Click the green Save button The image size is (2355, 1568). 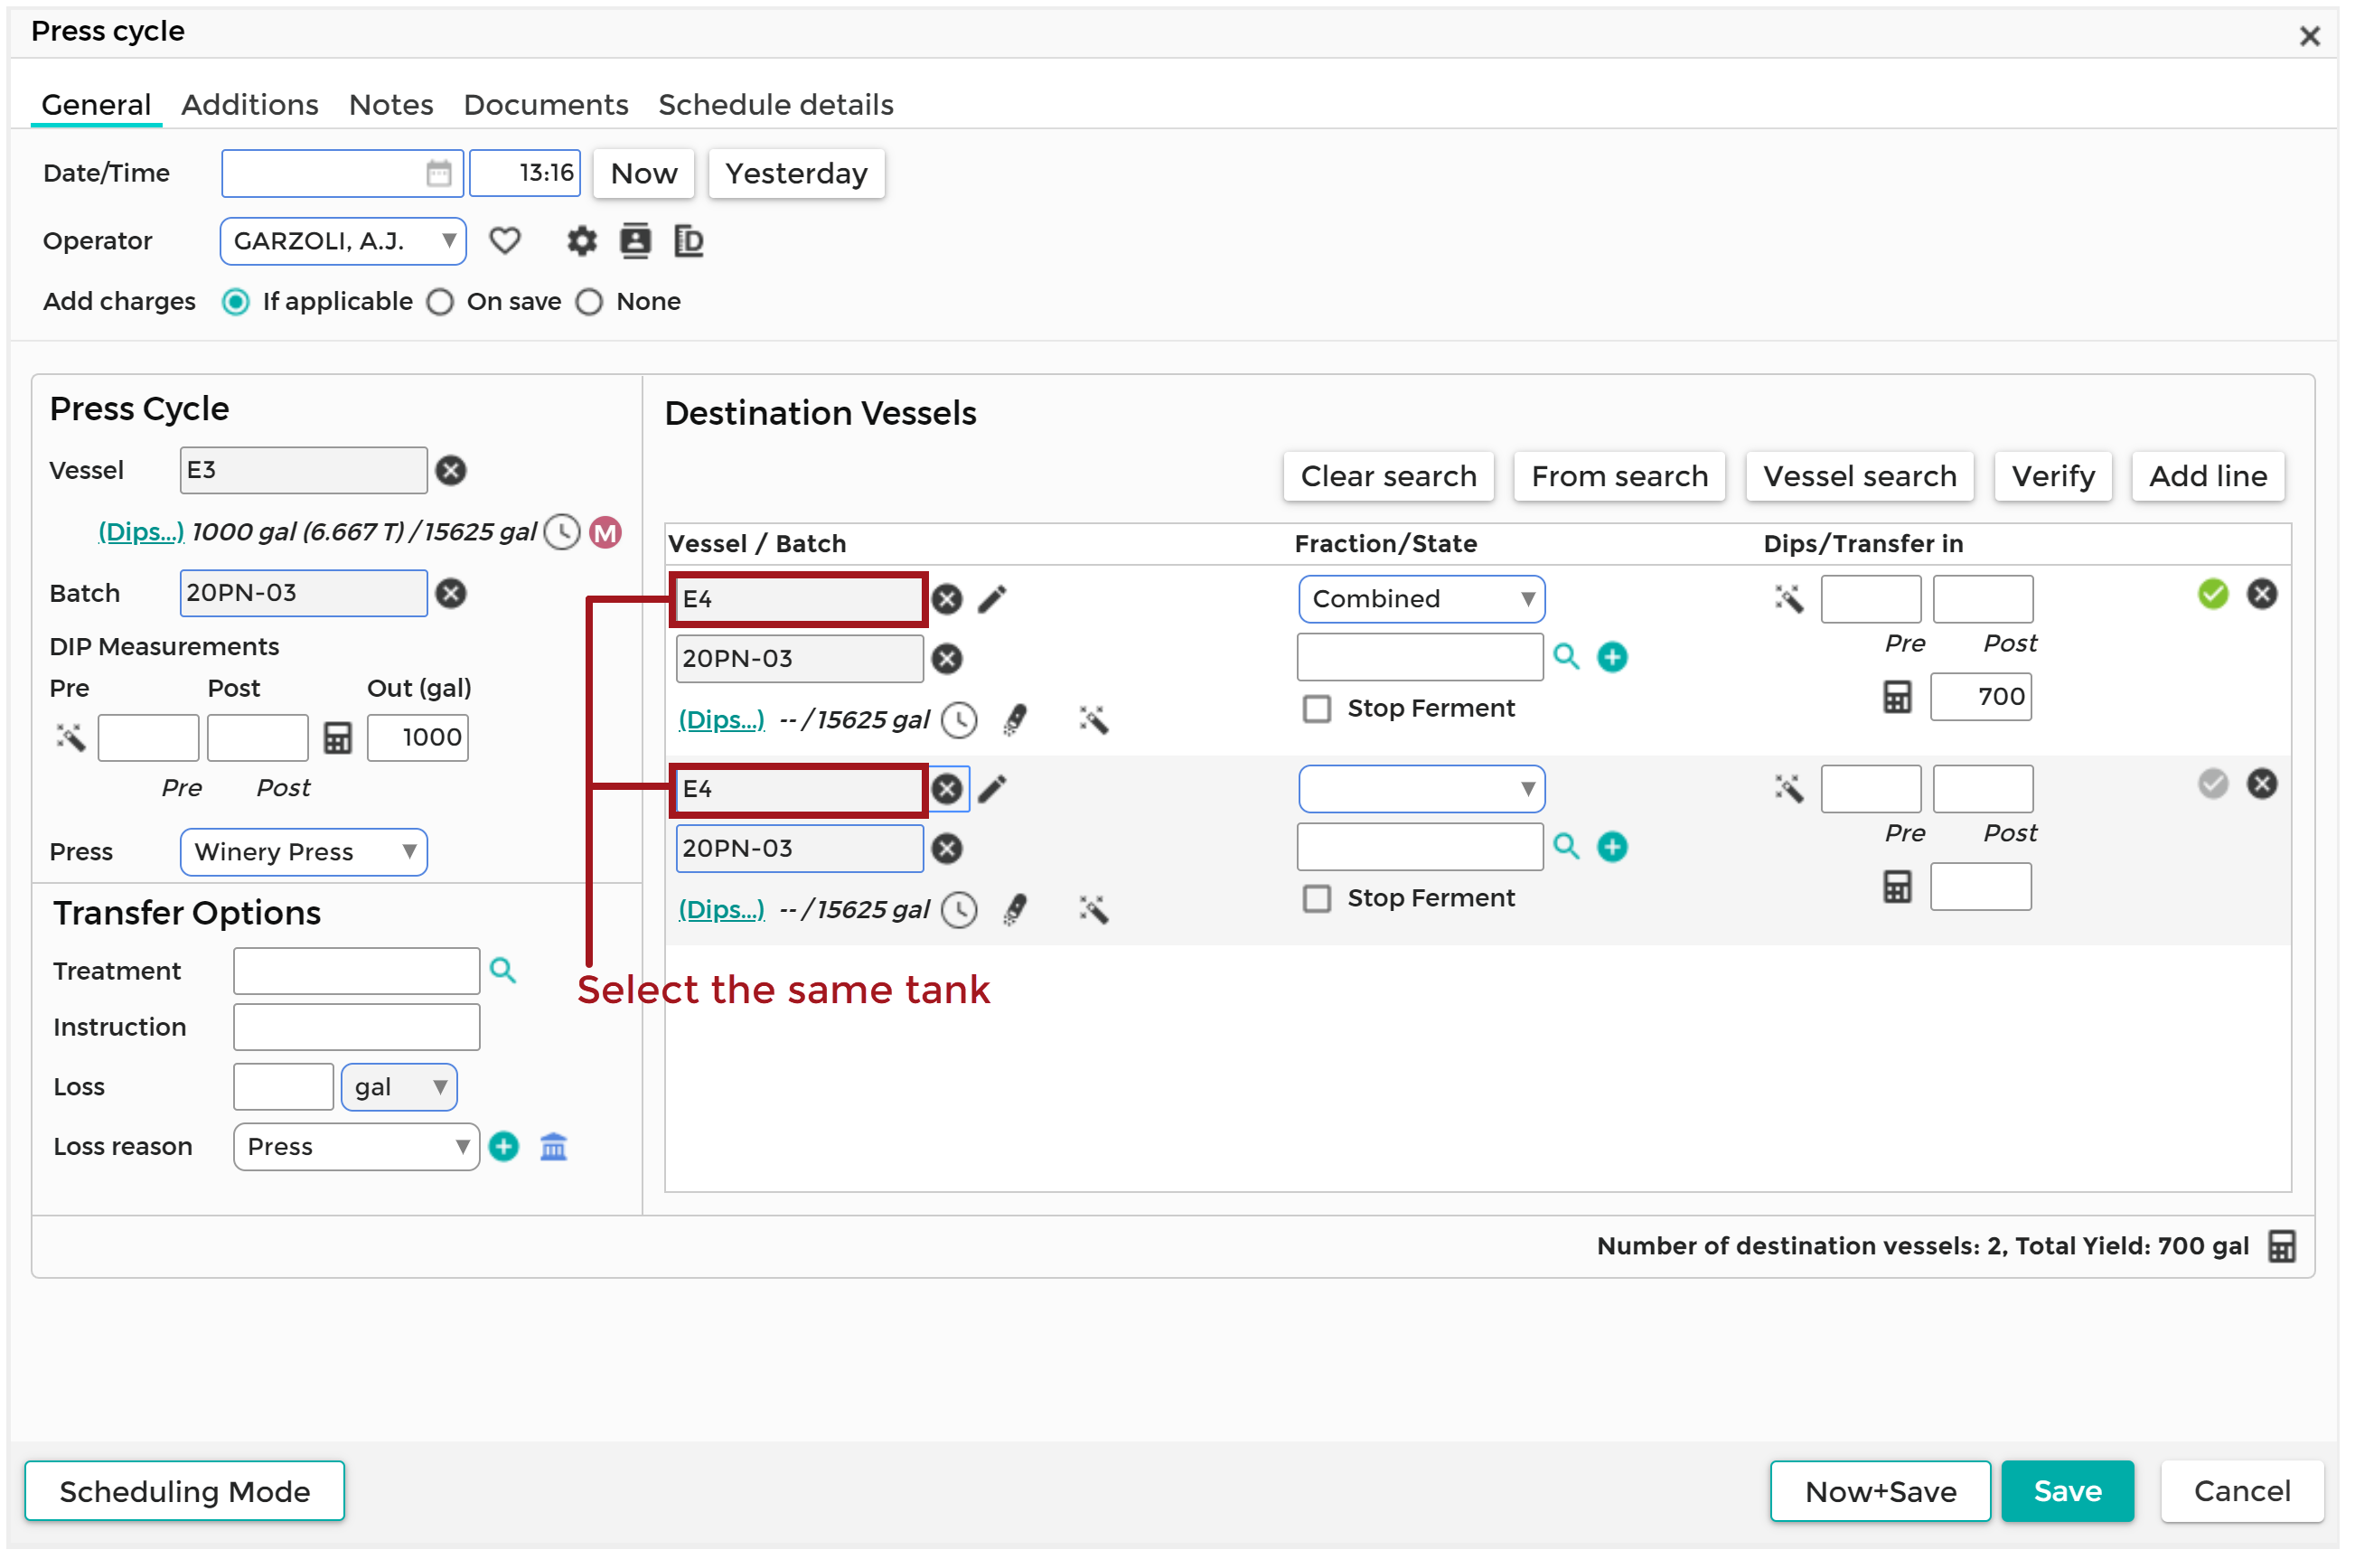2067,1491
